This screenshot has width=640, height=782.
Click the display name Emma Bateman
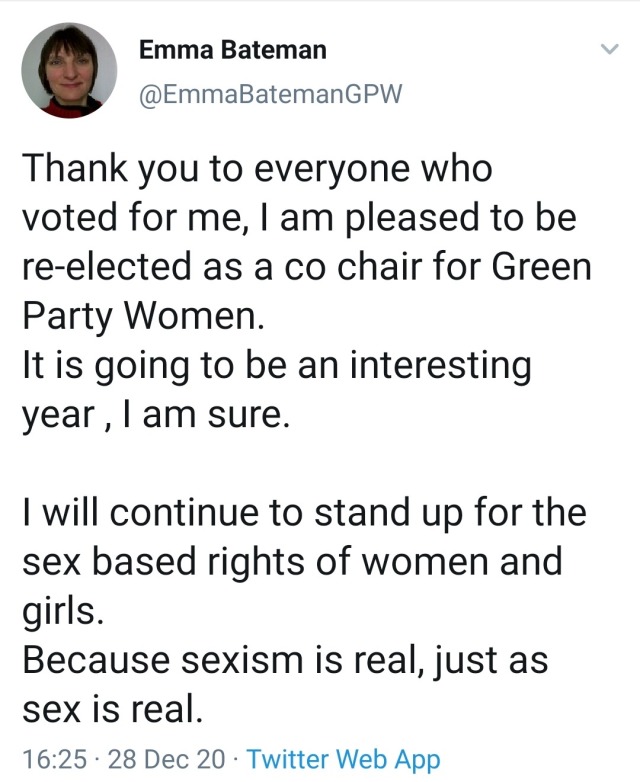point(233,50)
